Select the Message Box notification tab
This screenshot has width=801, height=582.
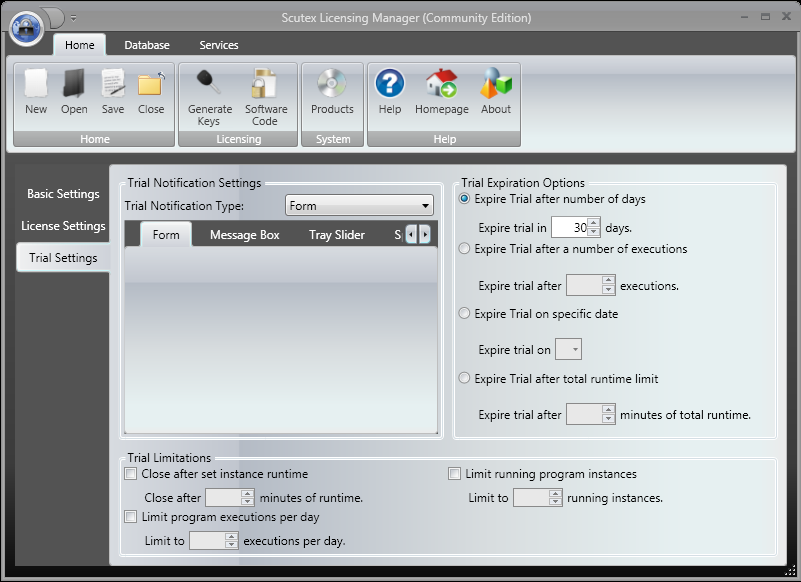click(244, 235)
